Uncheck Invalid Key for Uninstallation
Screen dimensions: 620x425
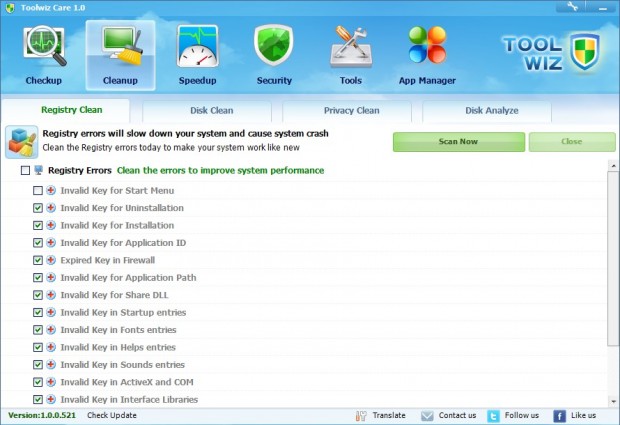coord(38,208)
